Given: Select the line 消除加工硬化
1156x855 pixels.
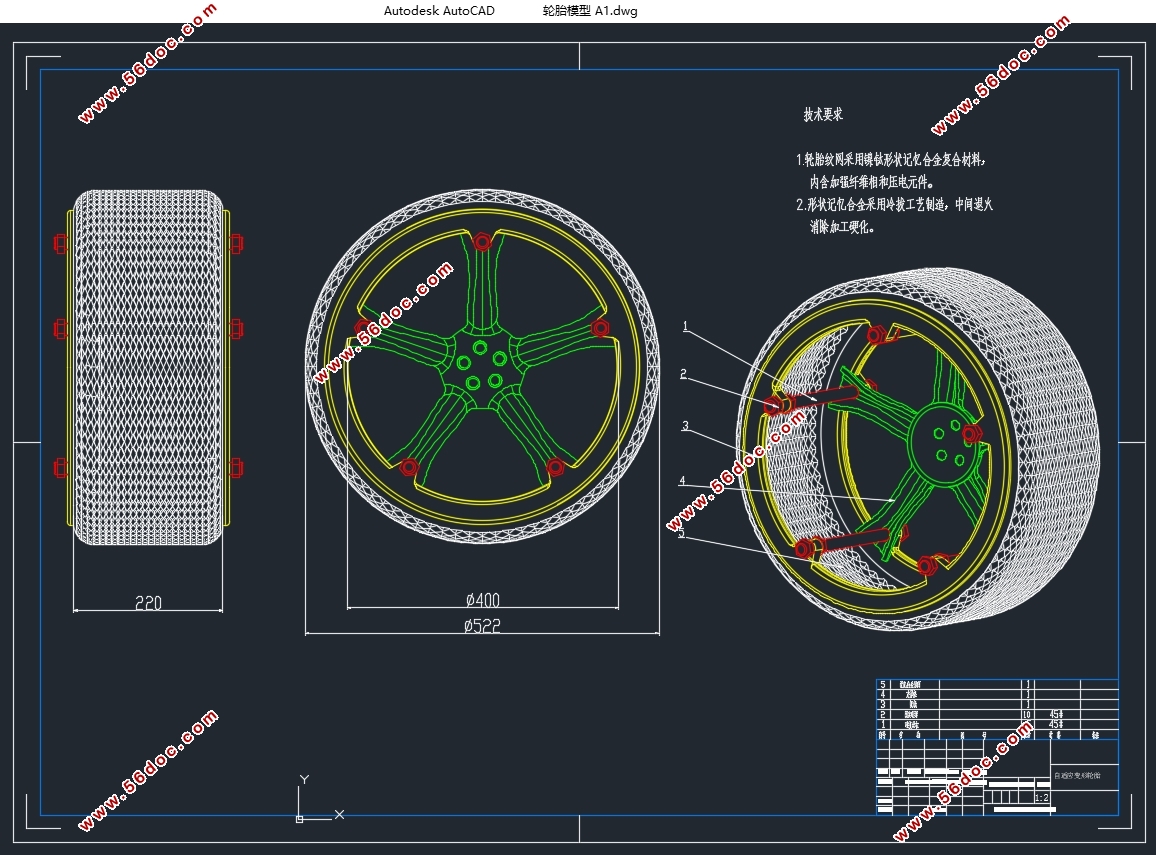Looking at the screenshot, I should click(x=843, y=227).
